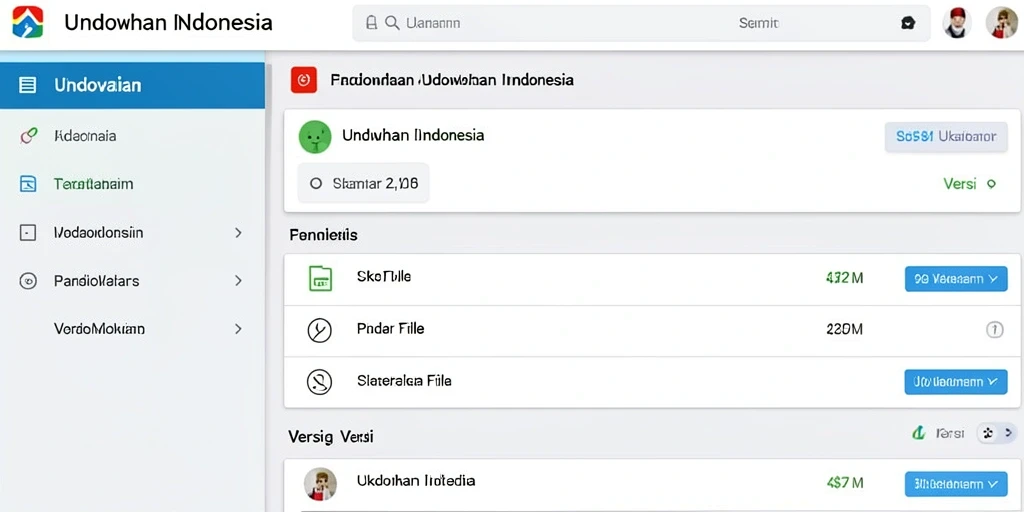Click the avatar thumbnail for Ukdorhan Irotedia

click(x=320, y=484)
